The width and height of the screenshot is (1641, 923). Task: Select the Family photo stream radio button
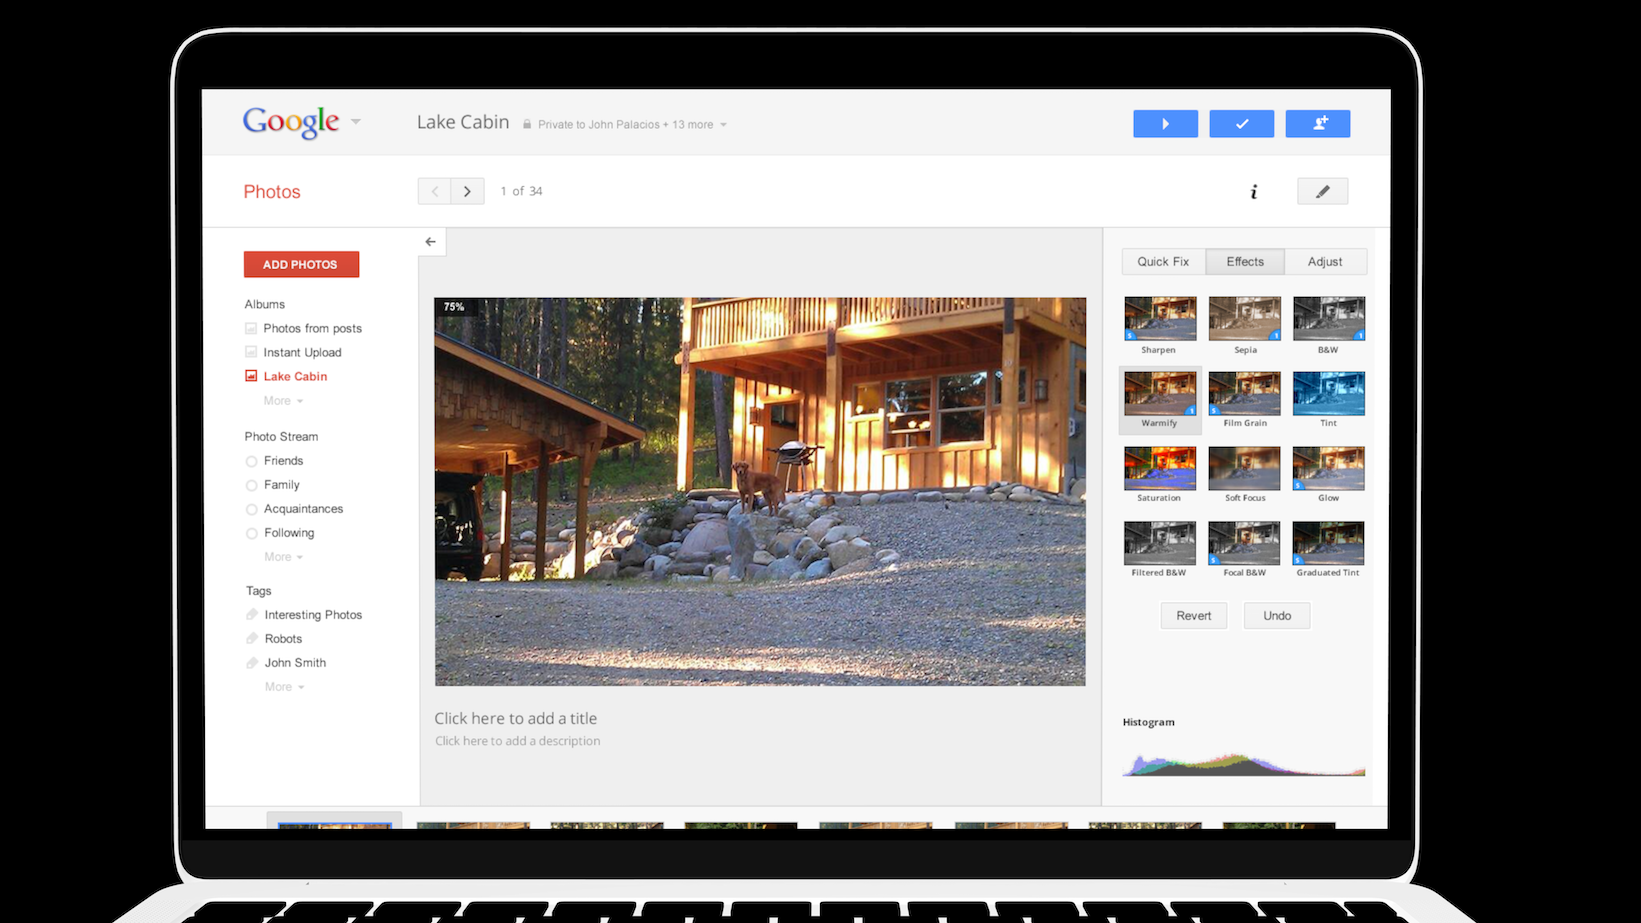252,485
